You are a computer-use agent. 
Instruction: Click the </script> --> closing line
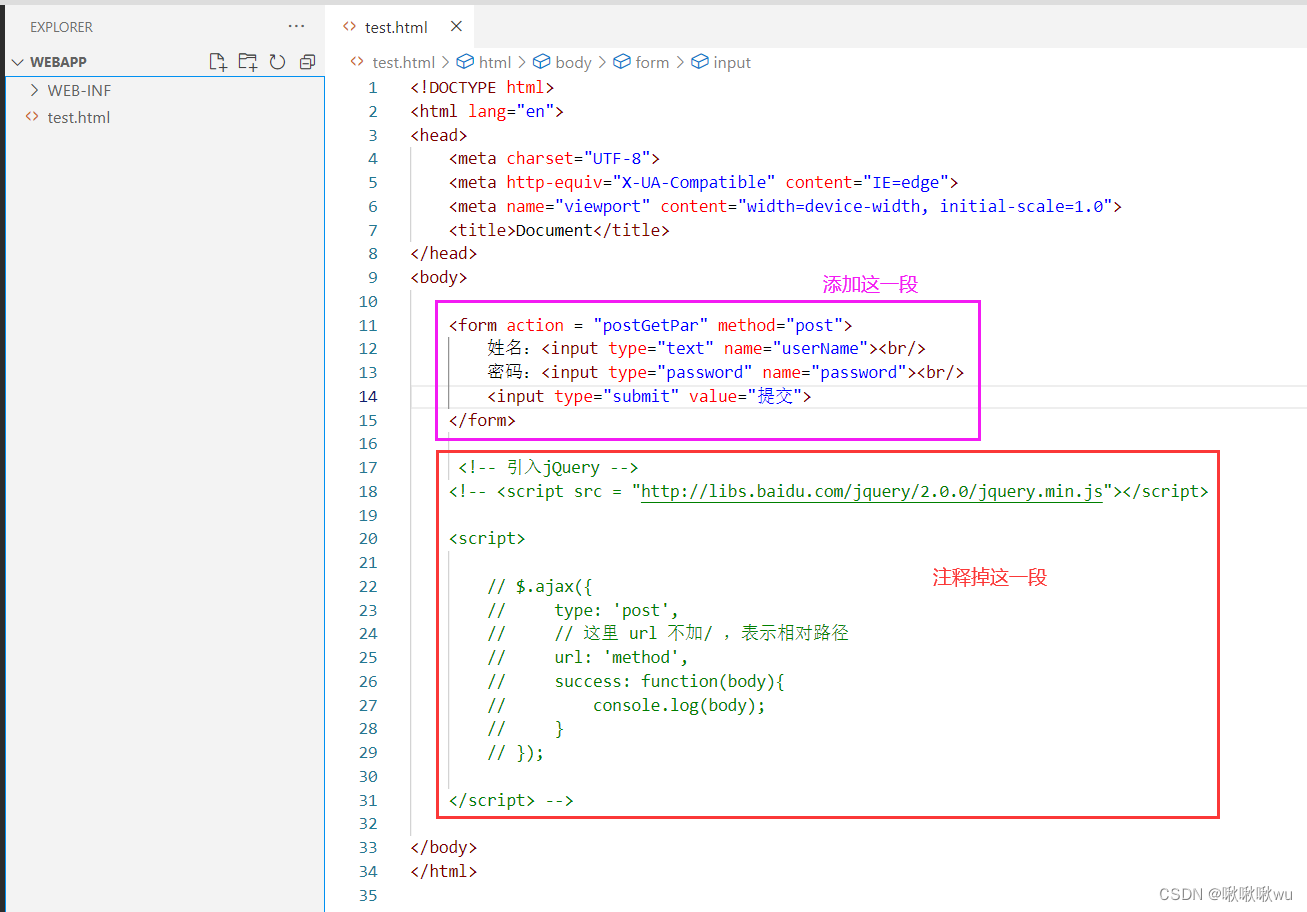tap(511, 800)
